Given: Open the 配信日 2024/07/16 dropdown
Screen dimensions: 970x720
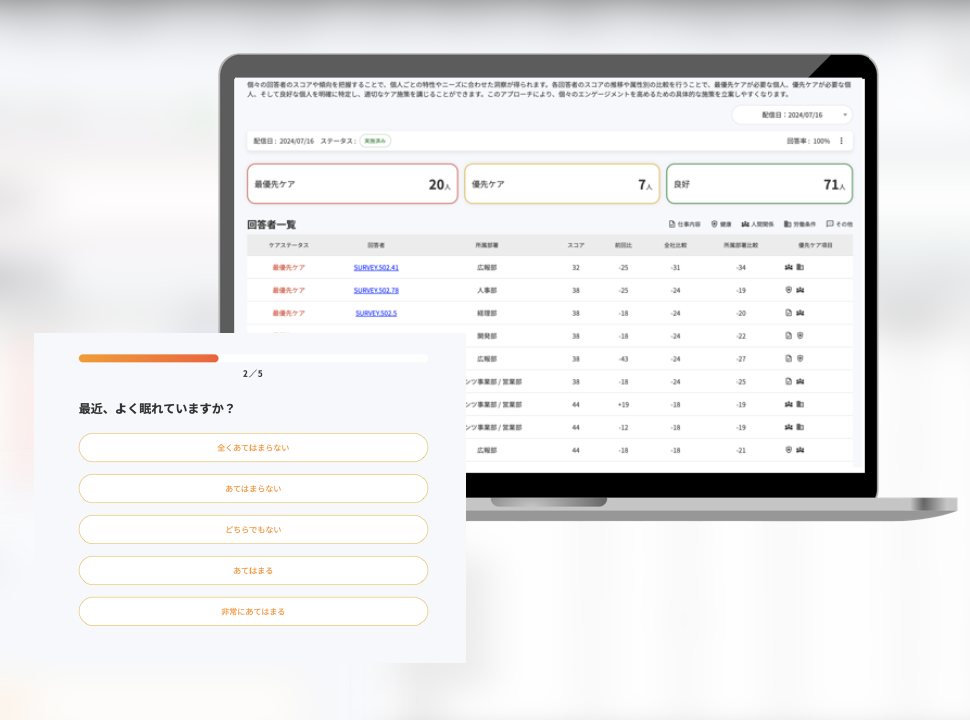Looking at the screenshot, I should [x=792, y=115].
